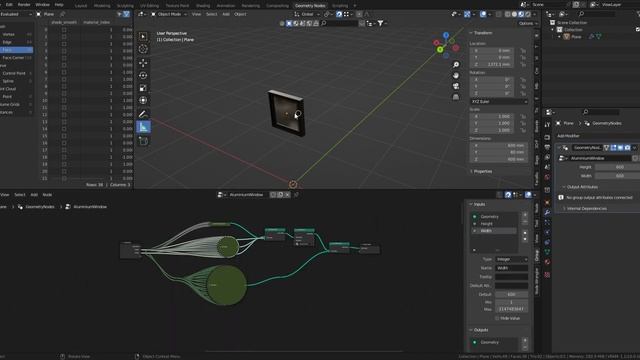The image size is (640, 360).
Task: Open the Object Data tab in Properties
Action: click(547, 252)
